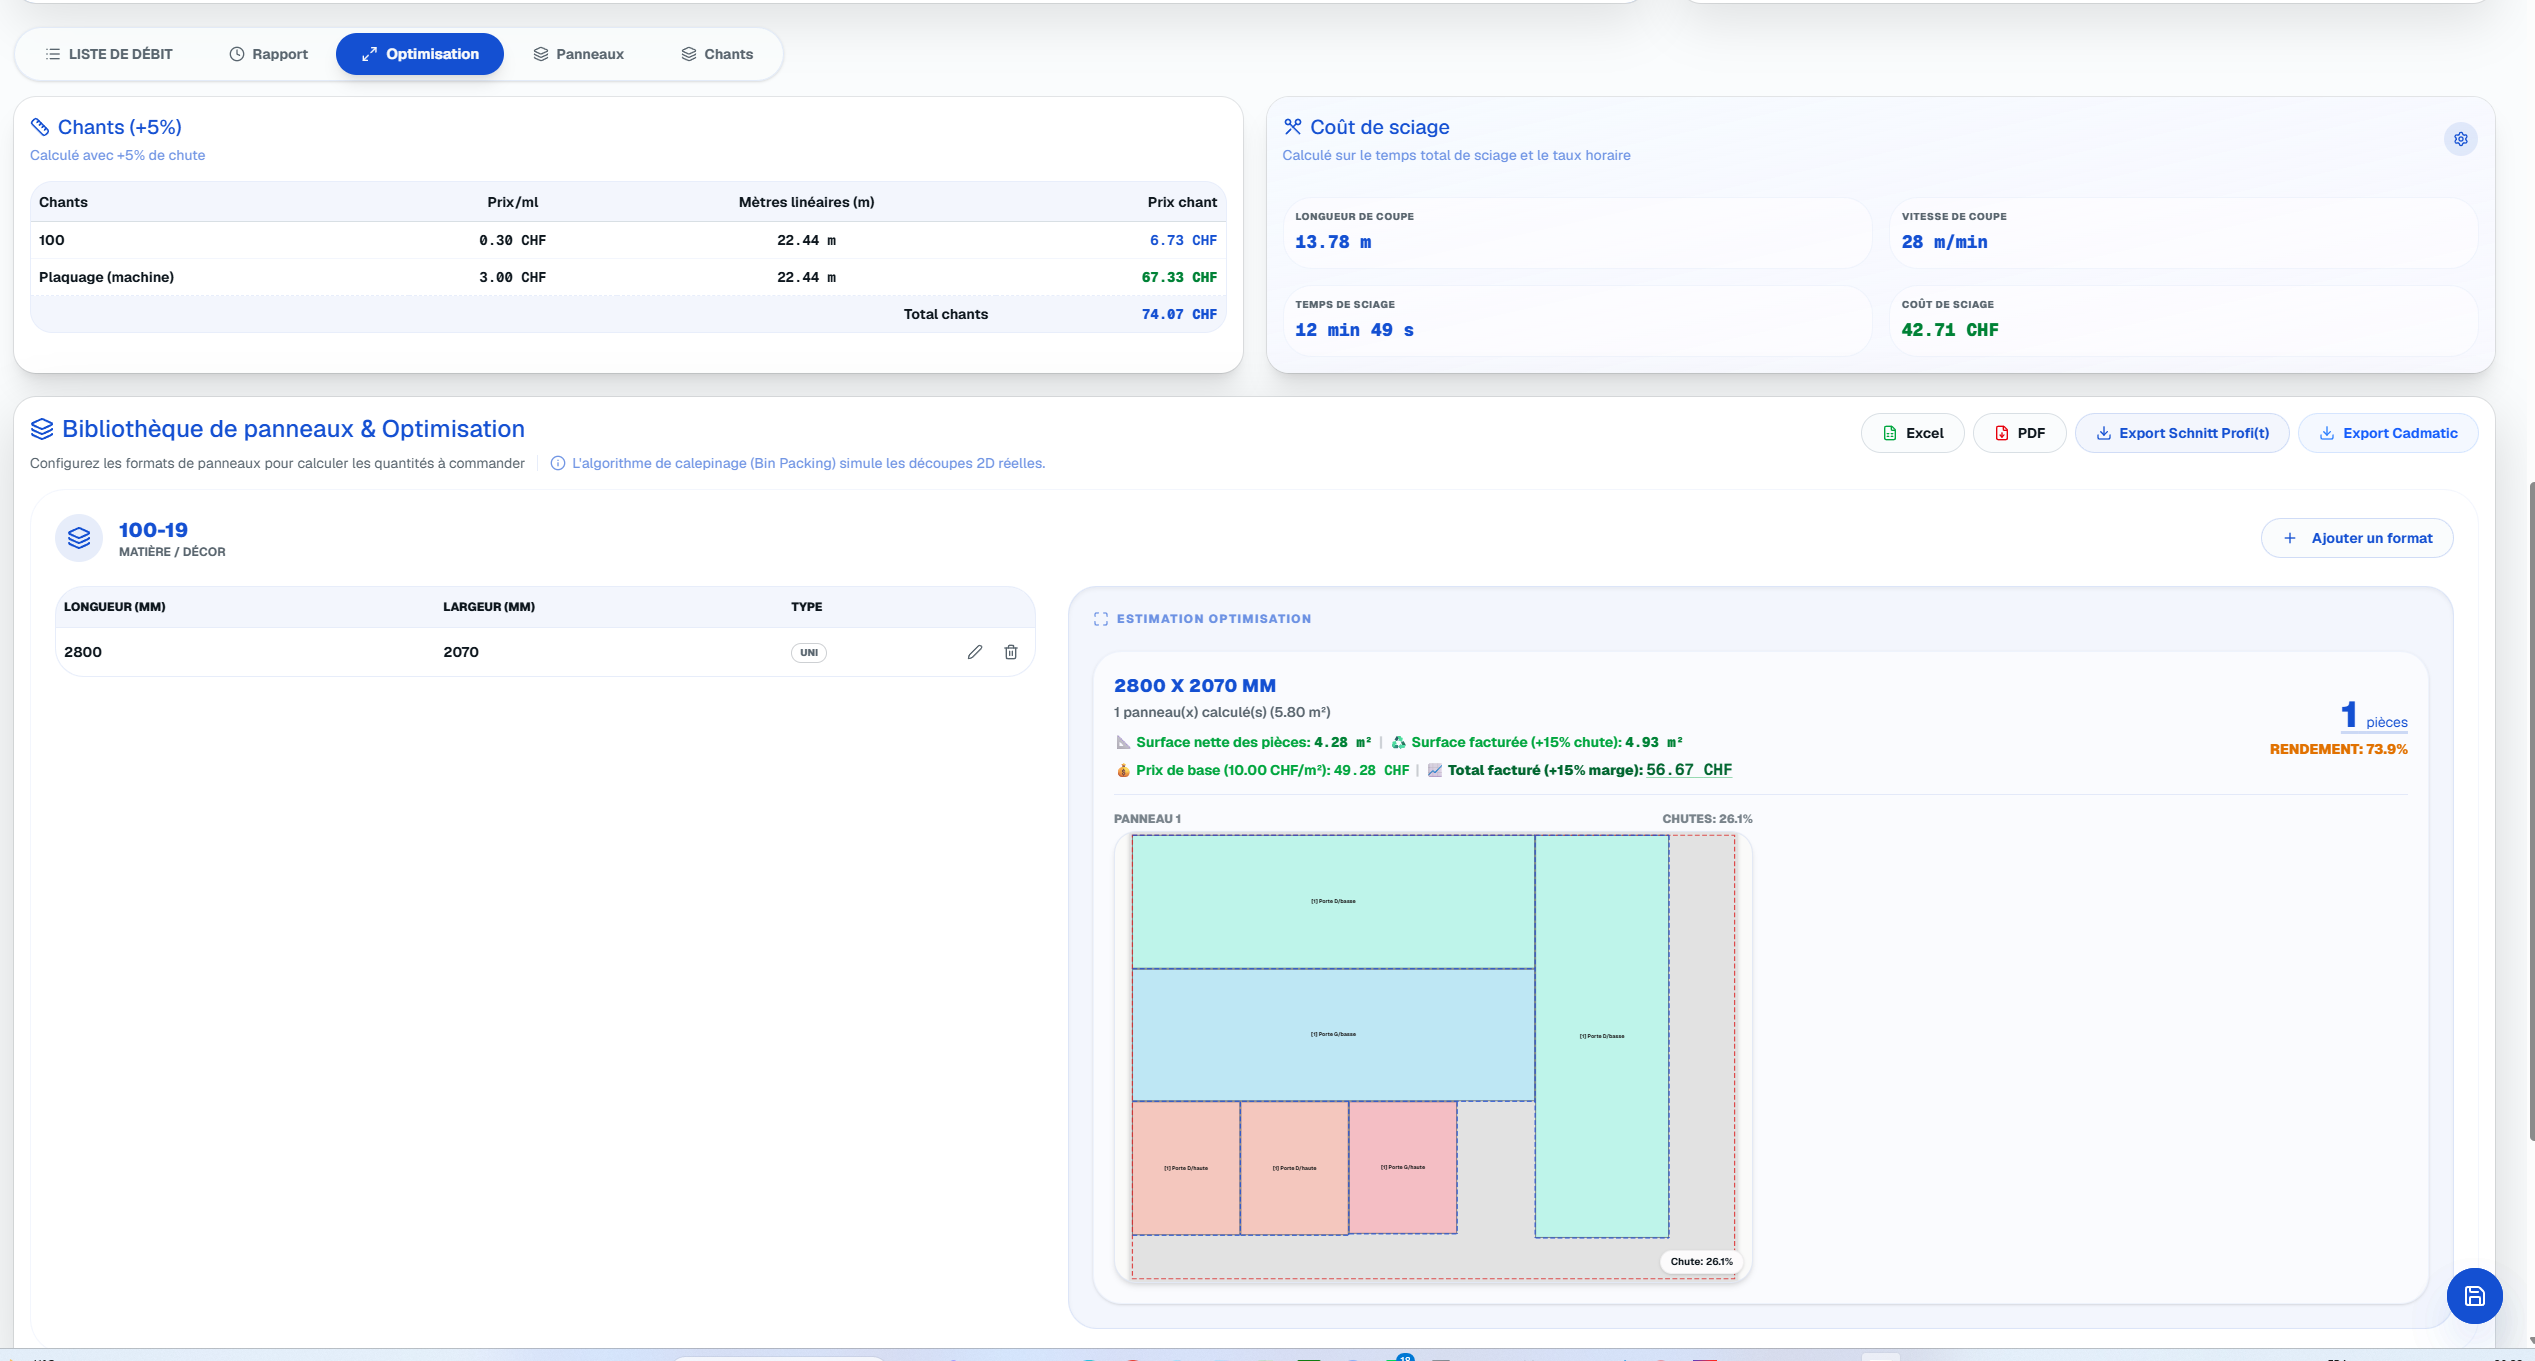Click the 12 min 49 s sawing time
The width and height of the screenshot is (2535, 1361).
(1354, 330)
